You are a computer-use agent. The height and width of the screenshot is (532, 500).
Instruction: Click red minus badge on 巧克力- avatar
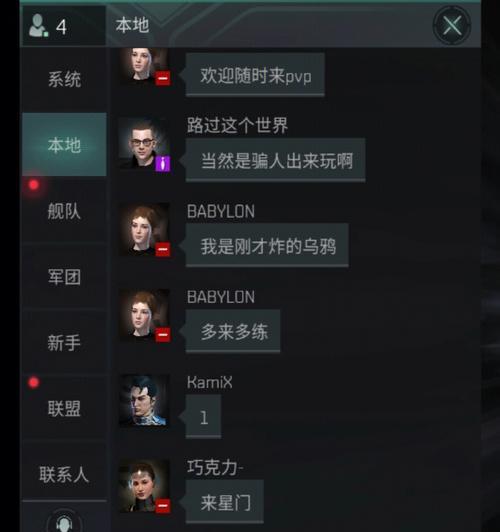click(x=163, y=506)
